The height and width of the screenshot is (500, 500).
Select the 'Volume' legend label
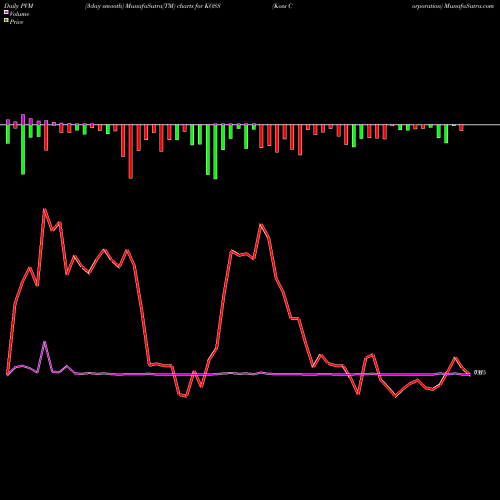pos(19,14)
